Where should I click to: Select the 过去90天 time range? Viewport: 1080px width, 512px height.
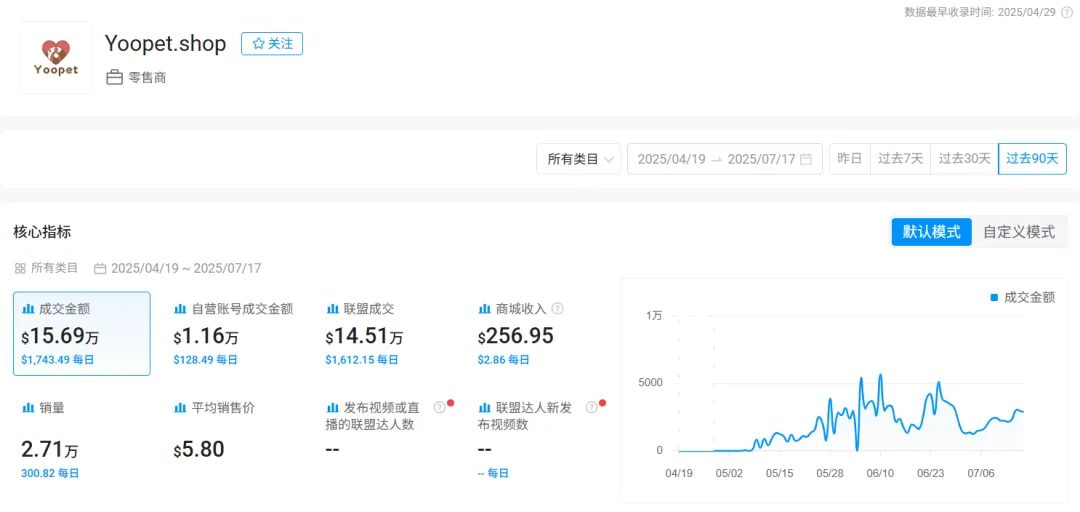pos(1032,158)
